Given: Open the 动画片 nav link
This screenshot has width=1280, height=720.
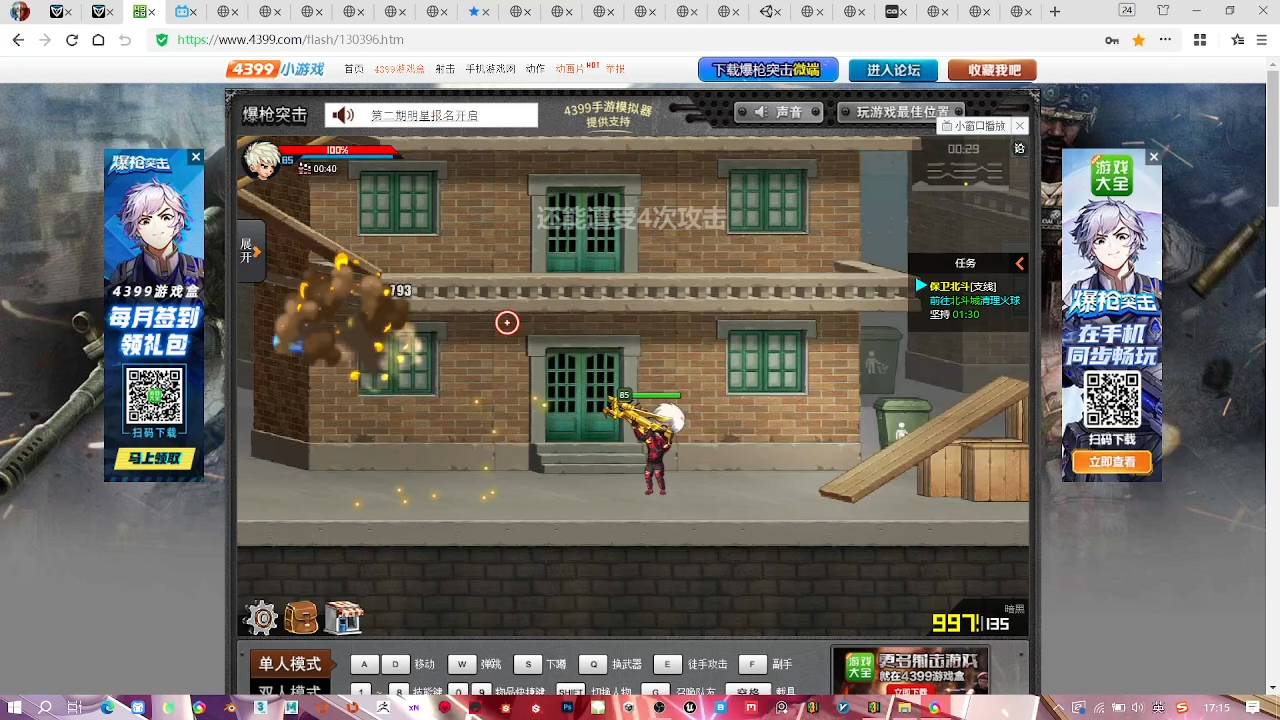Looking at the screenshot, I should coord(570,69).
